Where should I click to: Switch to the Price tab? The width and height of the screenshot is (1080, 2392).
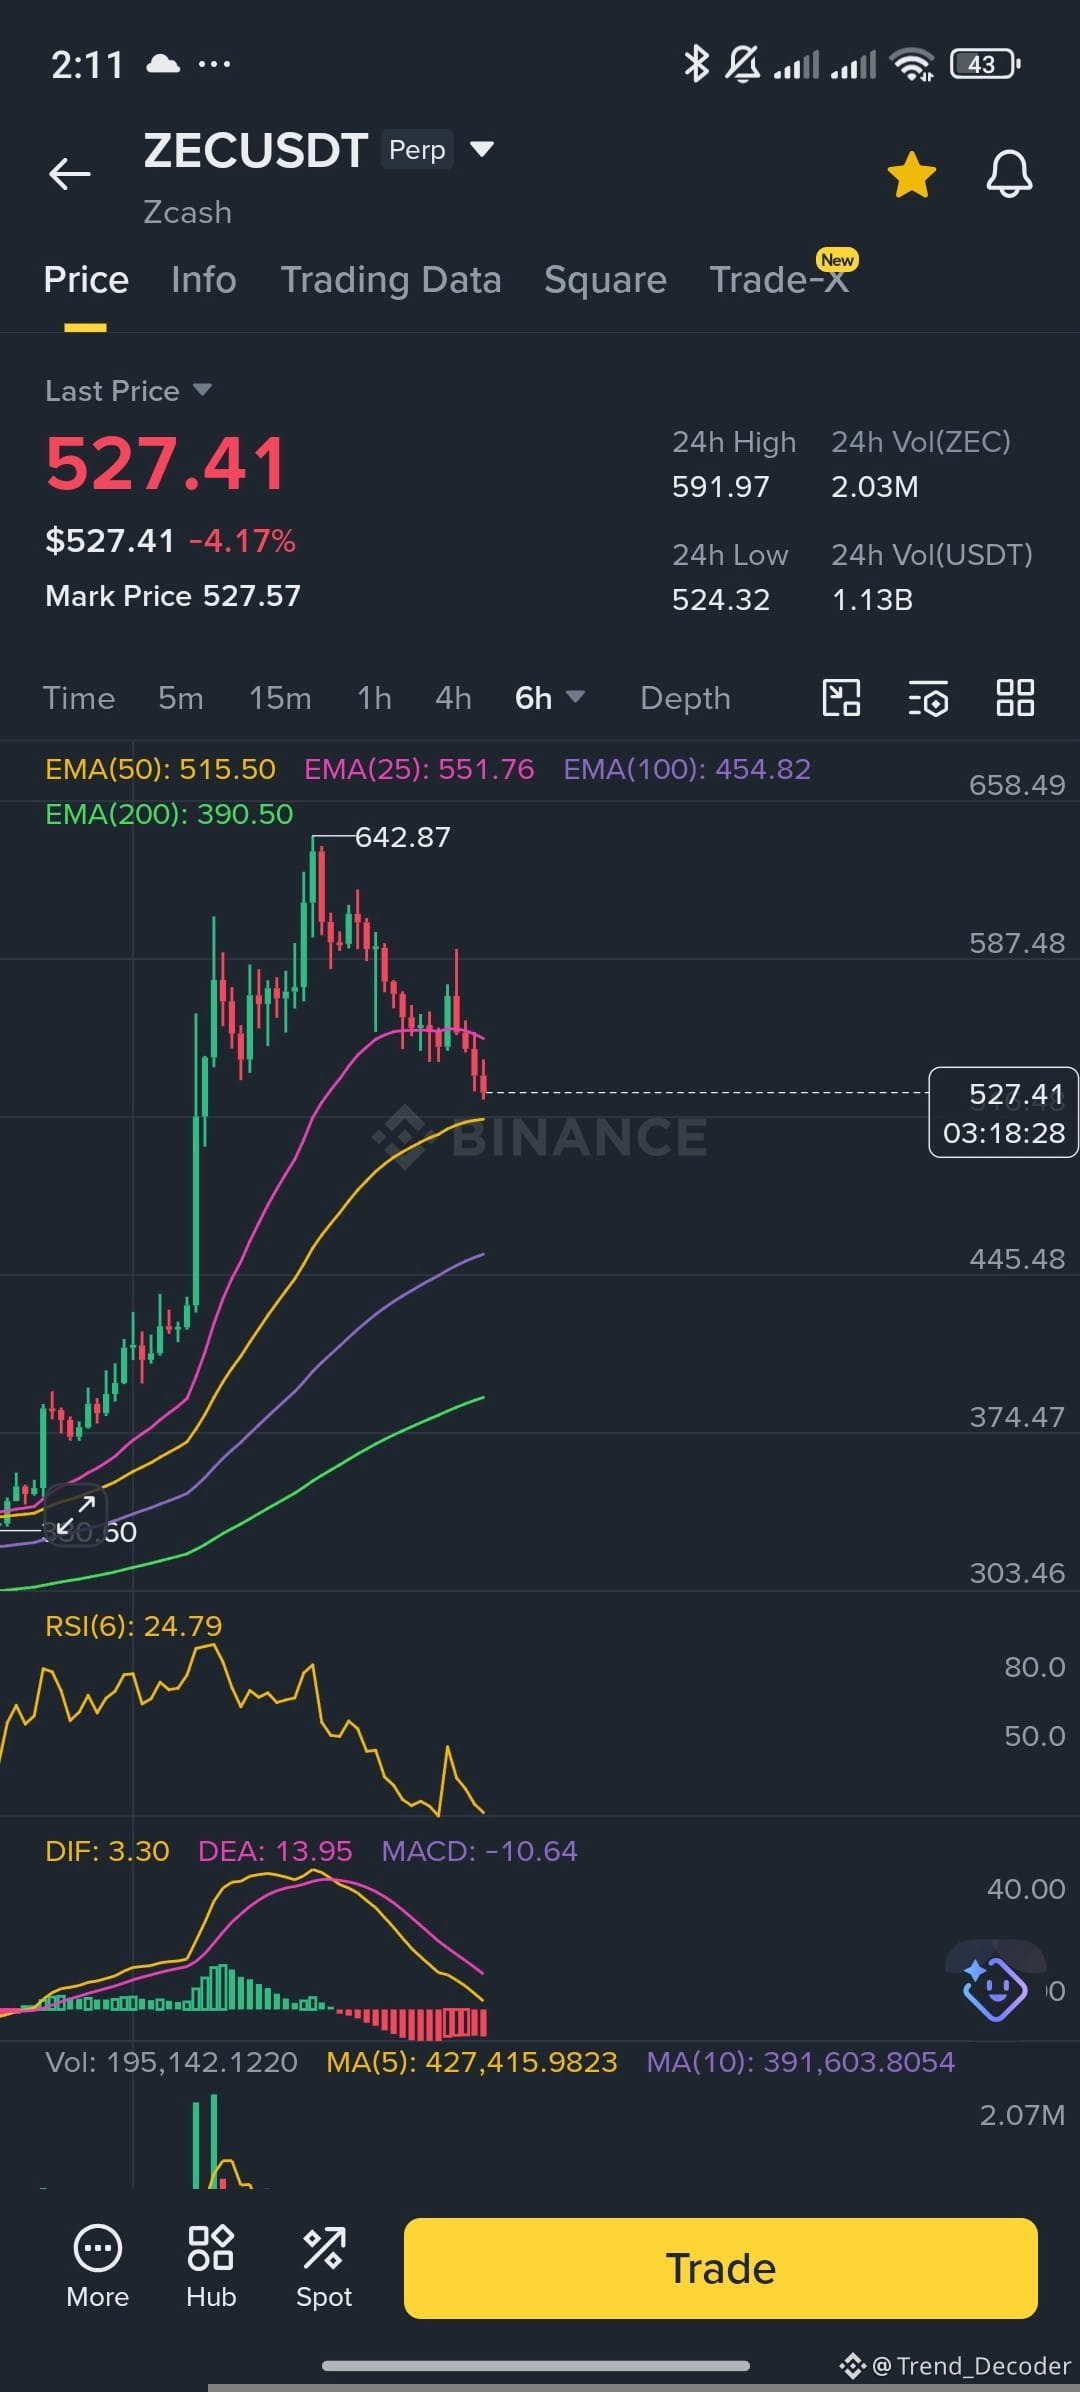point(86,280)
